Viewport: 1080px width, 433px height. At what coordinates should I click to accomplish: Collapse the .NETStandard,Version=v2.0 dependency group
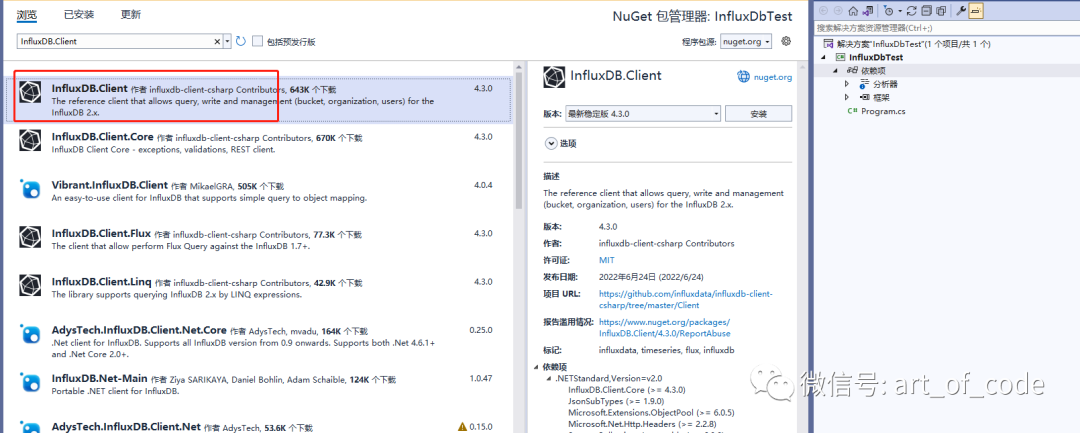[548, 378]
